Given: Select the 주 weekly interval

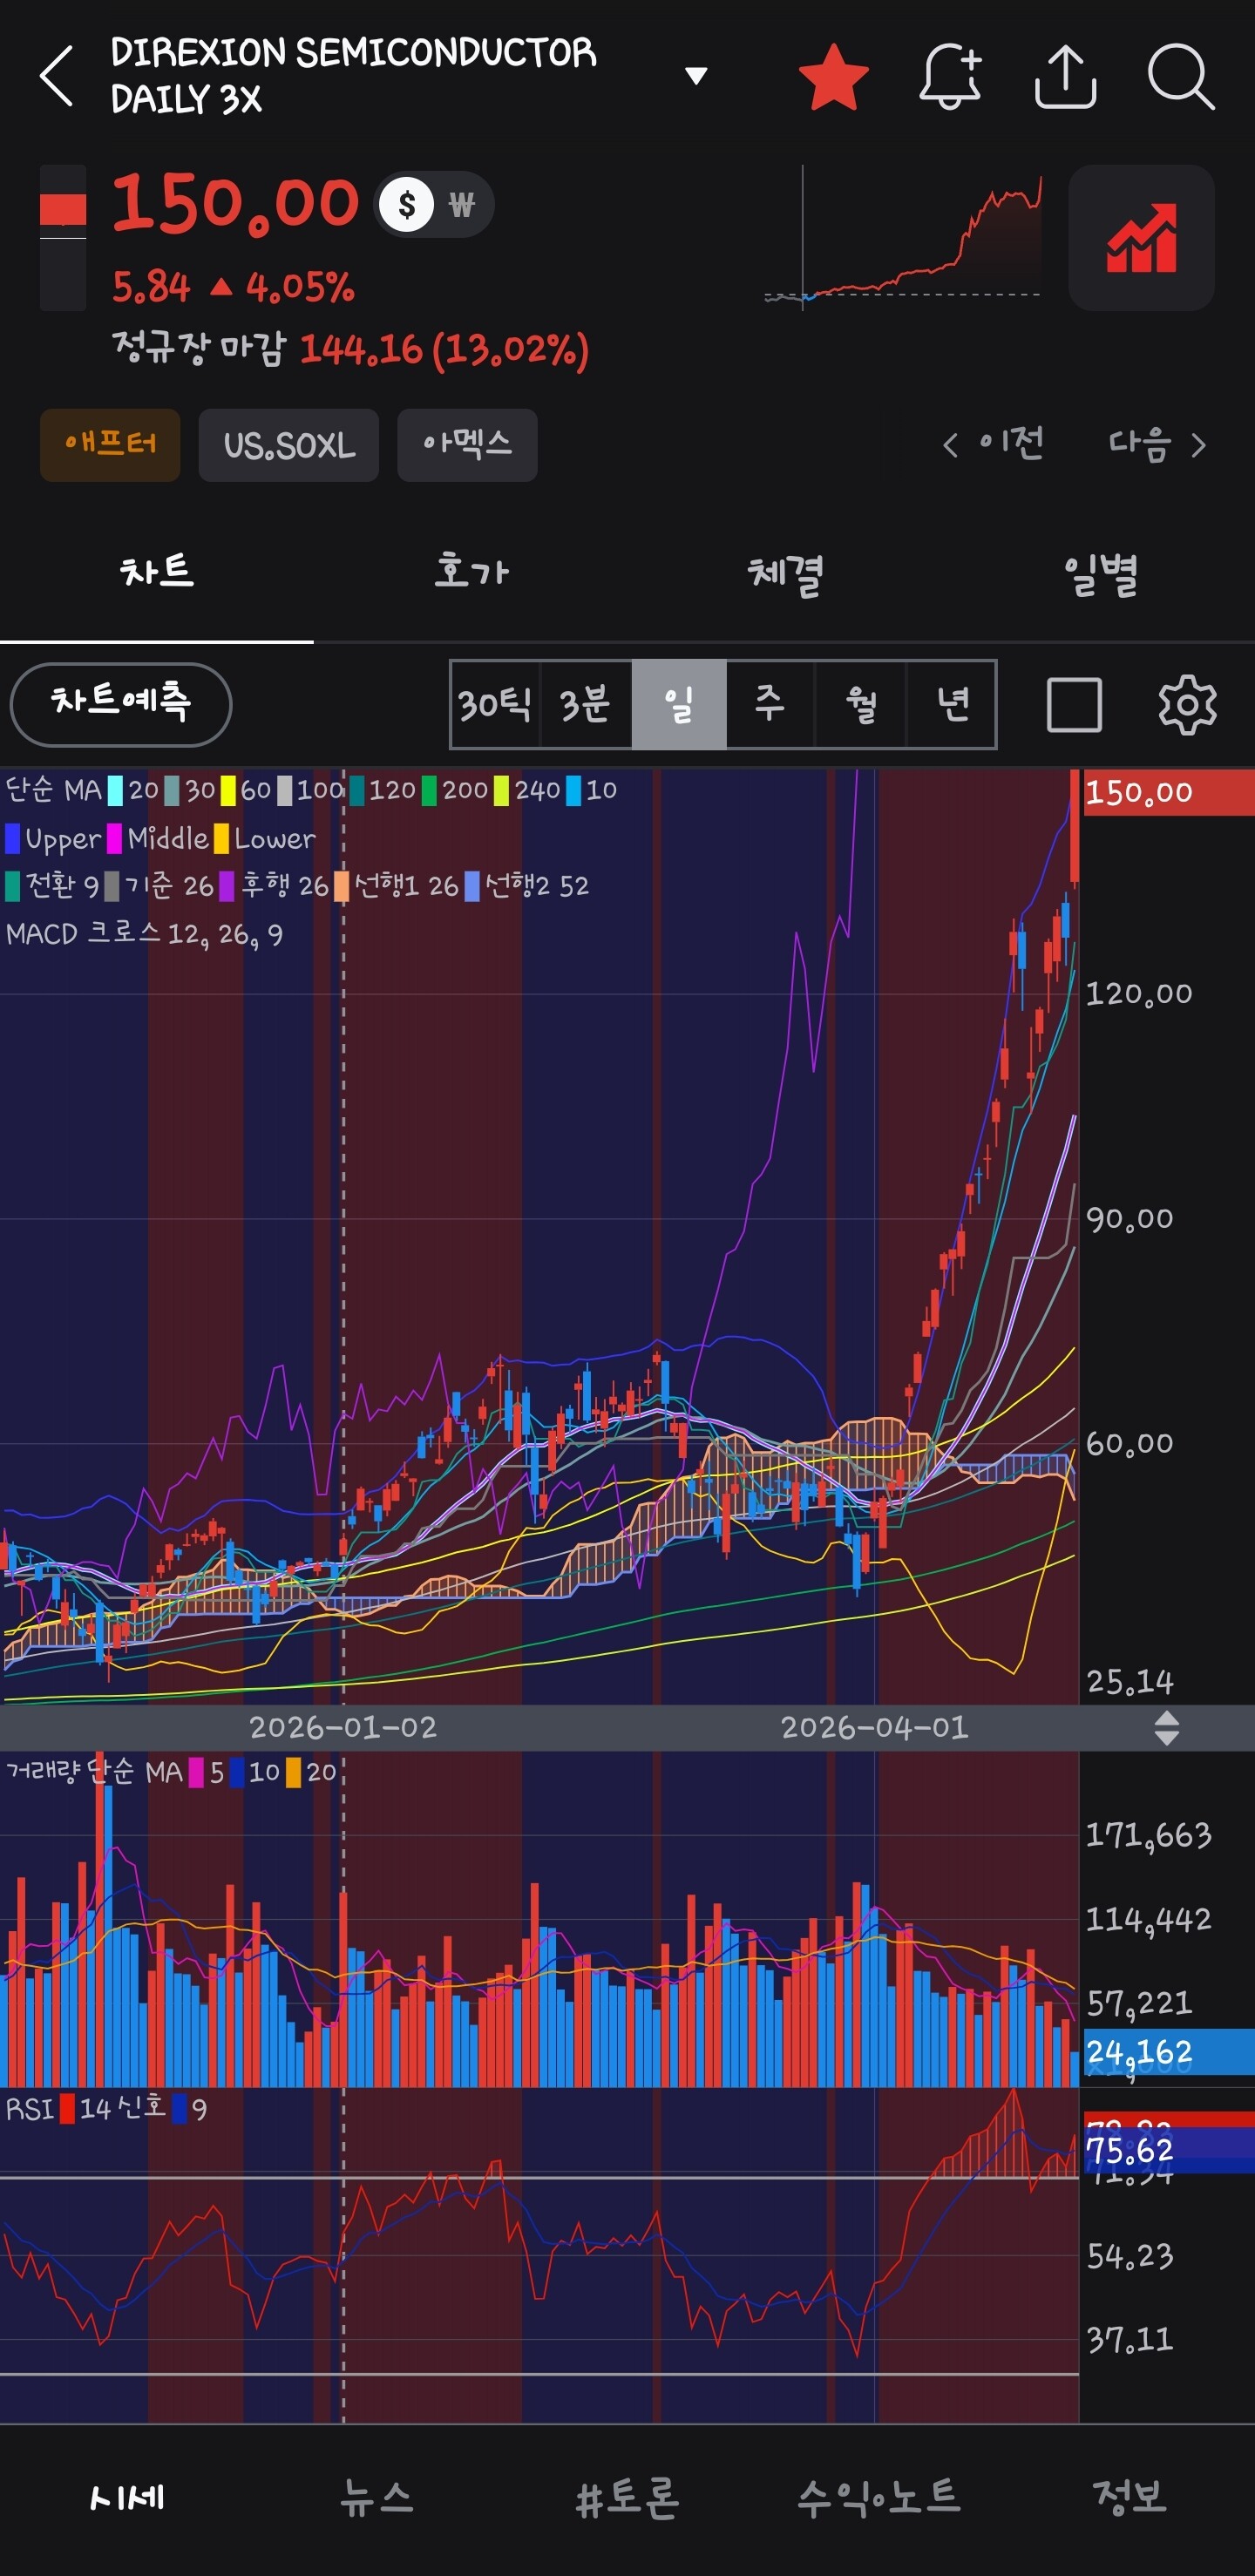Looking at the screenshot, I should tap(769, 704).
